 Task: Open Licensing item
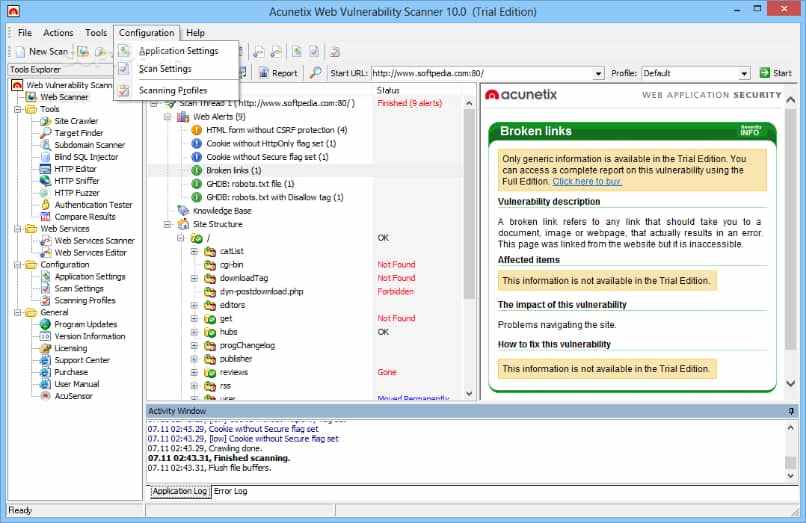pos(70,348)
